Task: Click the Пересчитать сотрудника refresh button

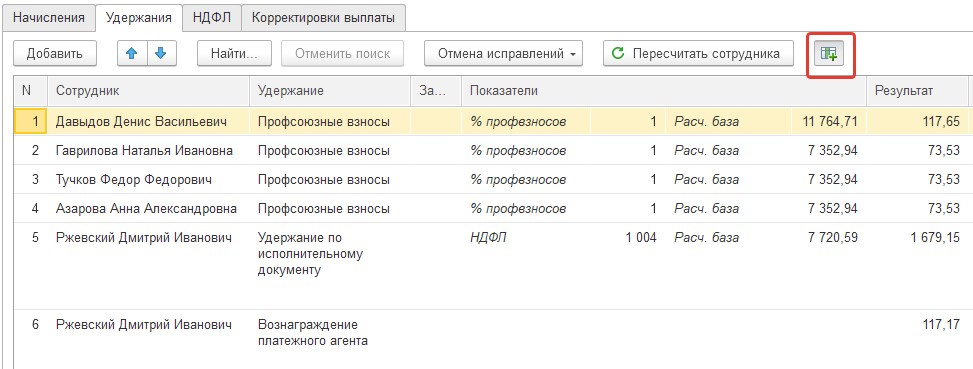Action: coord(698,54)
